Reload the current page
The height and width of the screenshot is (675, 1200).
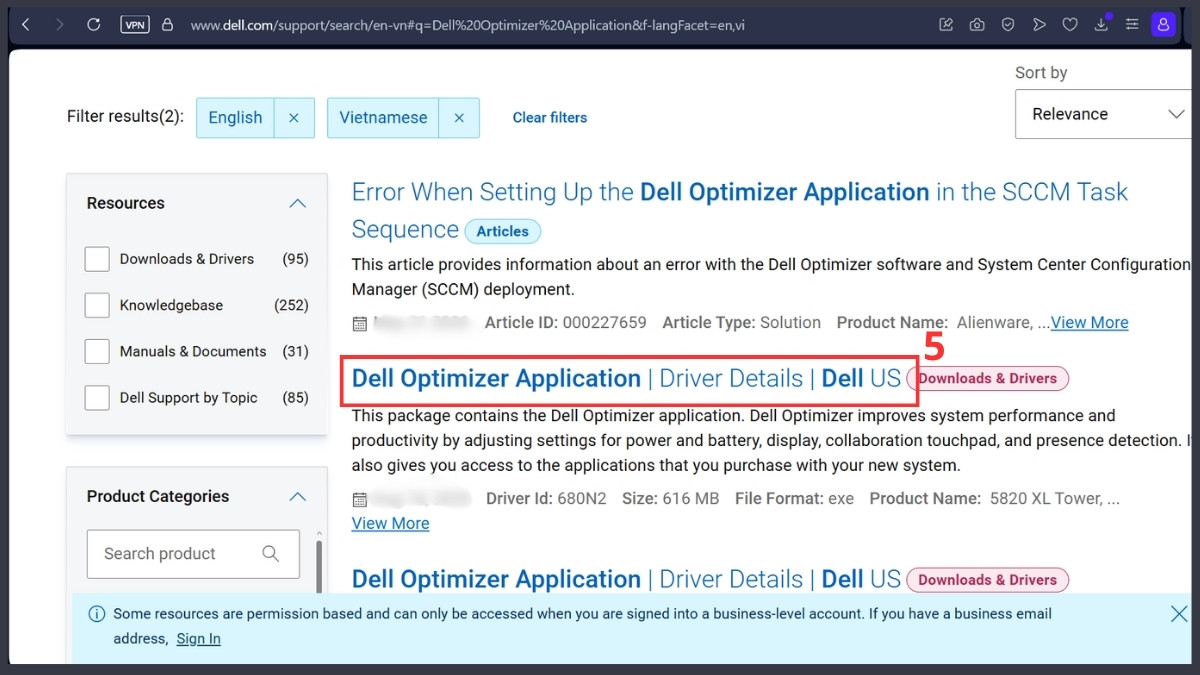93,24
